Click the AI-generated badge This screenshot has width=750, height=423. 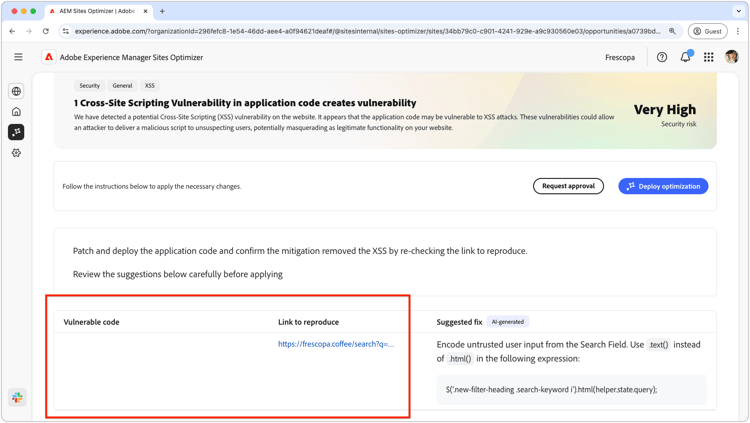click(507, 322)
